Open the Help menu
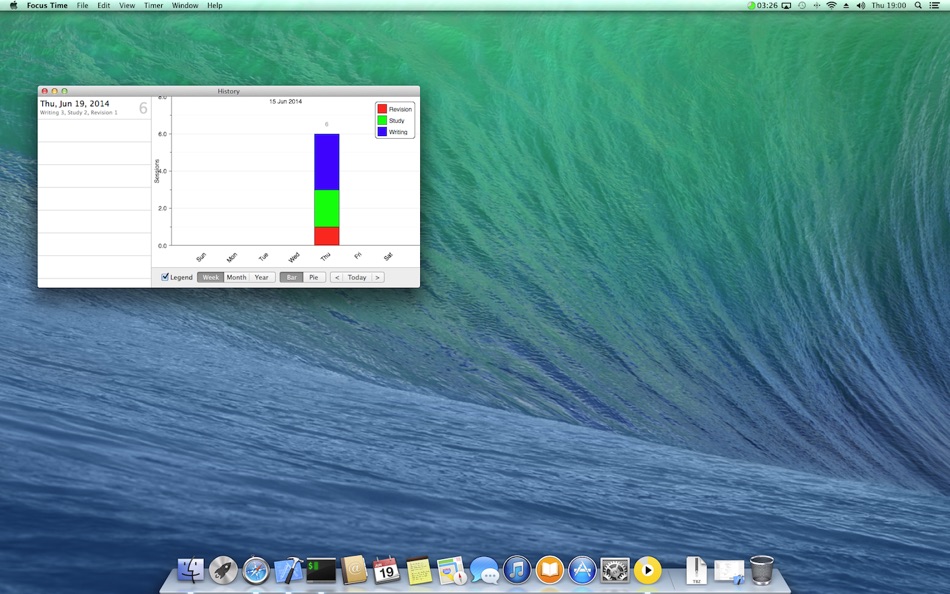The image size is (950, 594). tap(214, 5)
